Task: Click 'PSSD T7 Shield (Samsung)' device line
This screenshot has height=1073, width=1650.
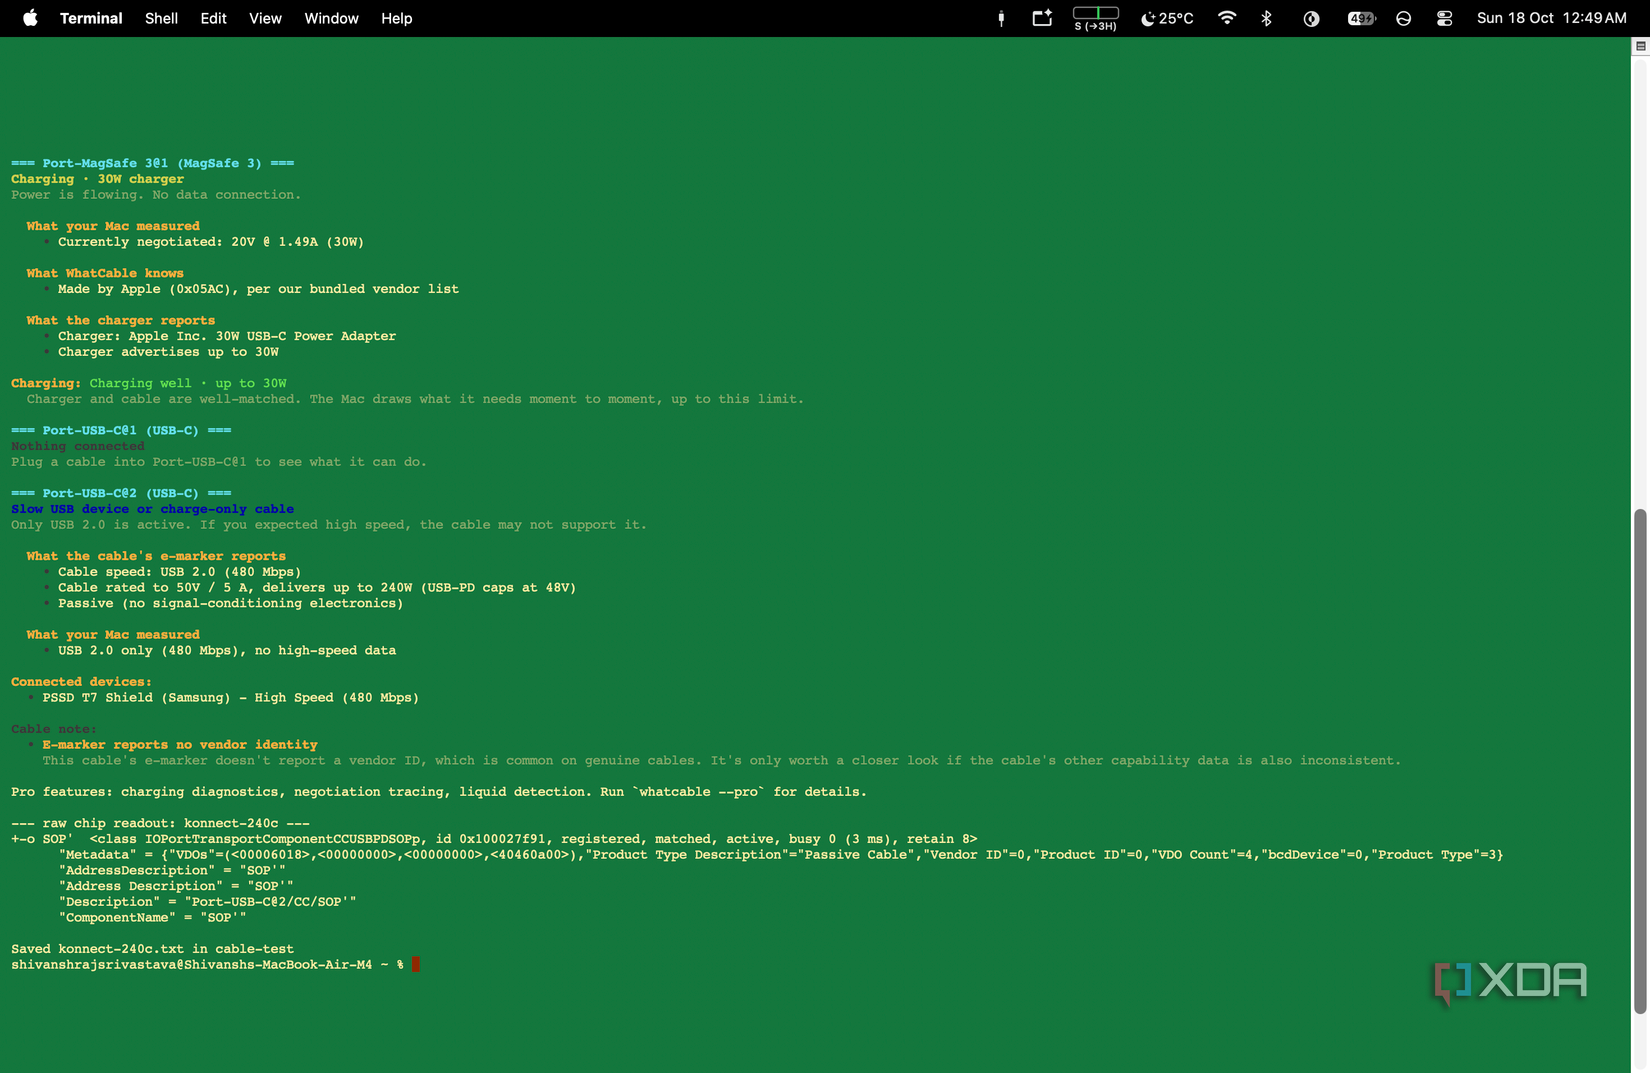Action: [230, 697]
